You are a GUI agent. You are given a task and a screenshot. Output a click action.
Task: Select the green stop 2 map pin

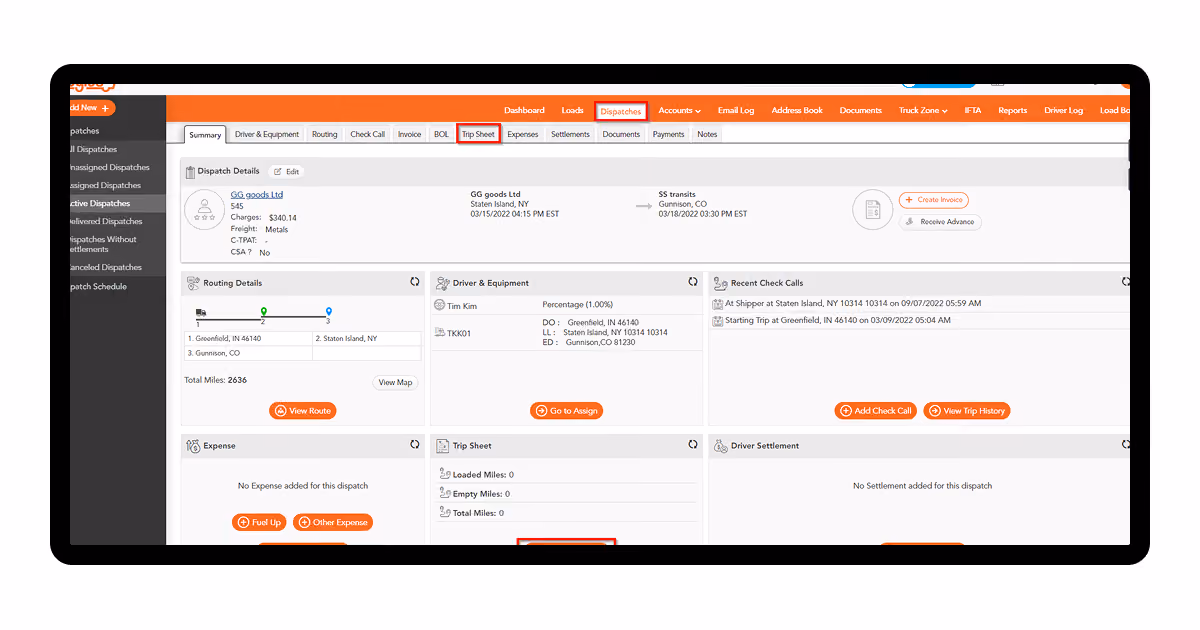pos(263,312)
